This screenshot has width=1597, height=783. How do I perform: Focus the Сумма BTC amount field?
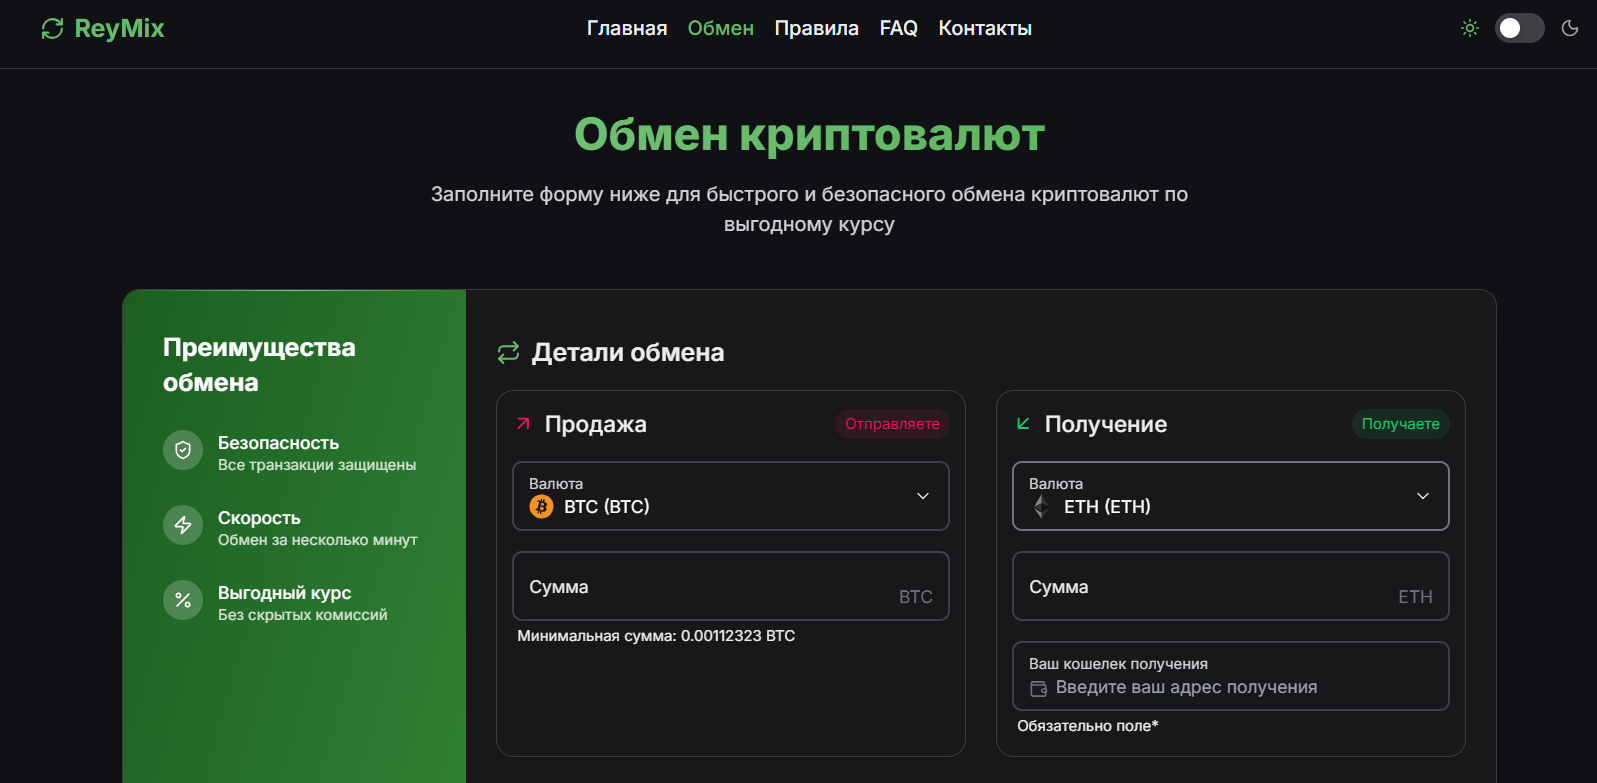point(731,586)
